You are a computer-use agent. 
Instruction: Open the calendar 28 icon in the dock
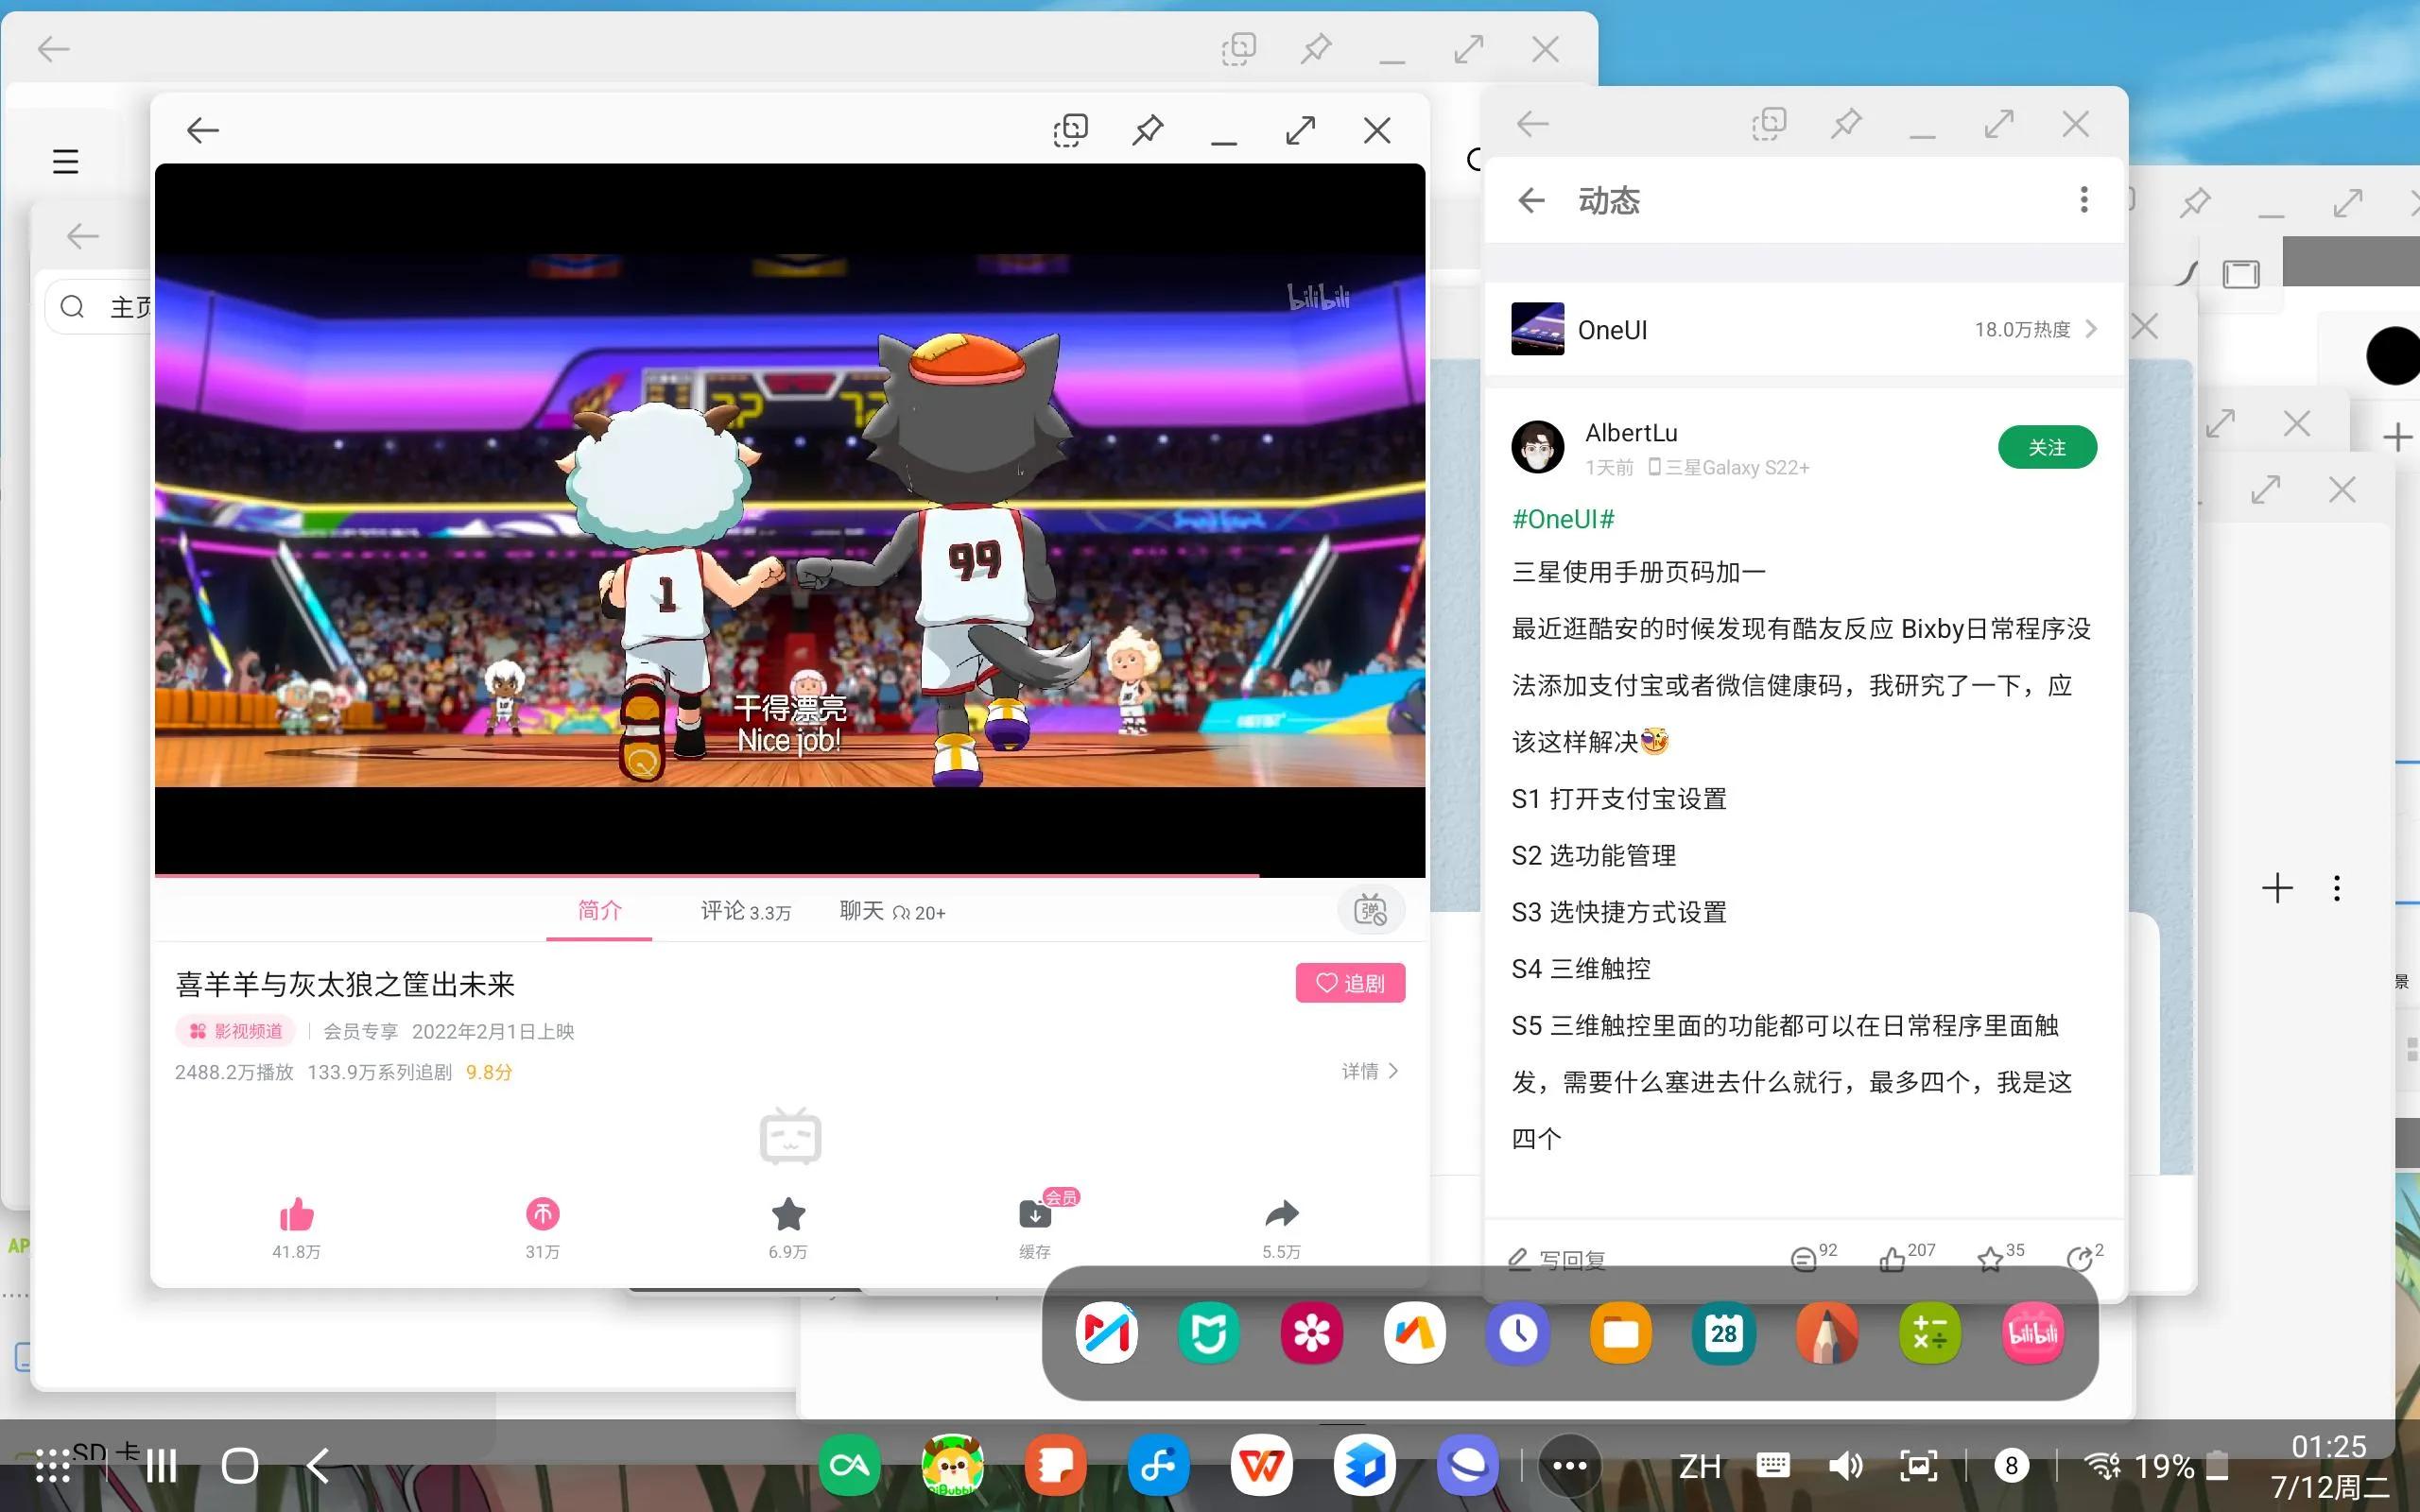[1724, 1332]
